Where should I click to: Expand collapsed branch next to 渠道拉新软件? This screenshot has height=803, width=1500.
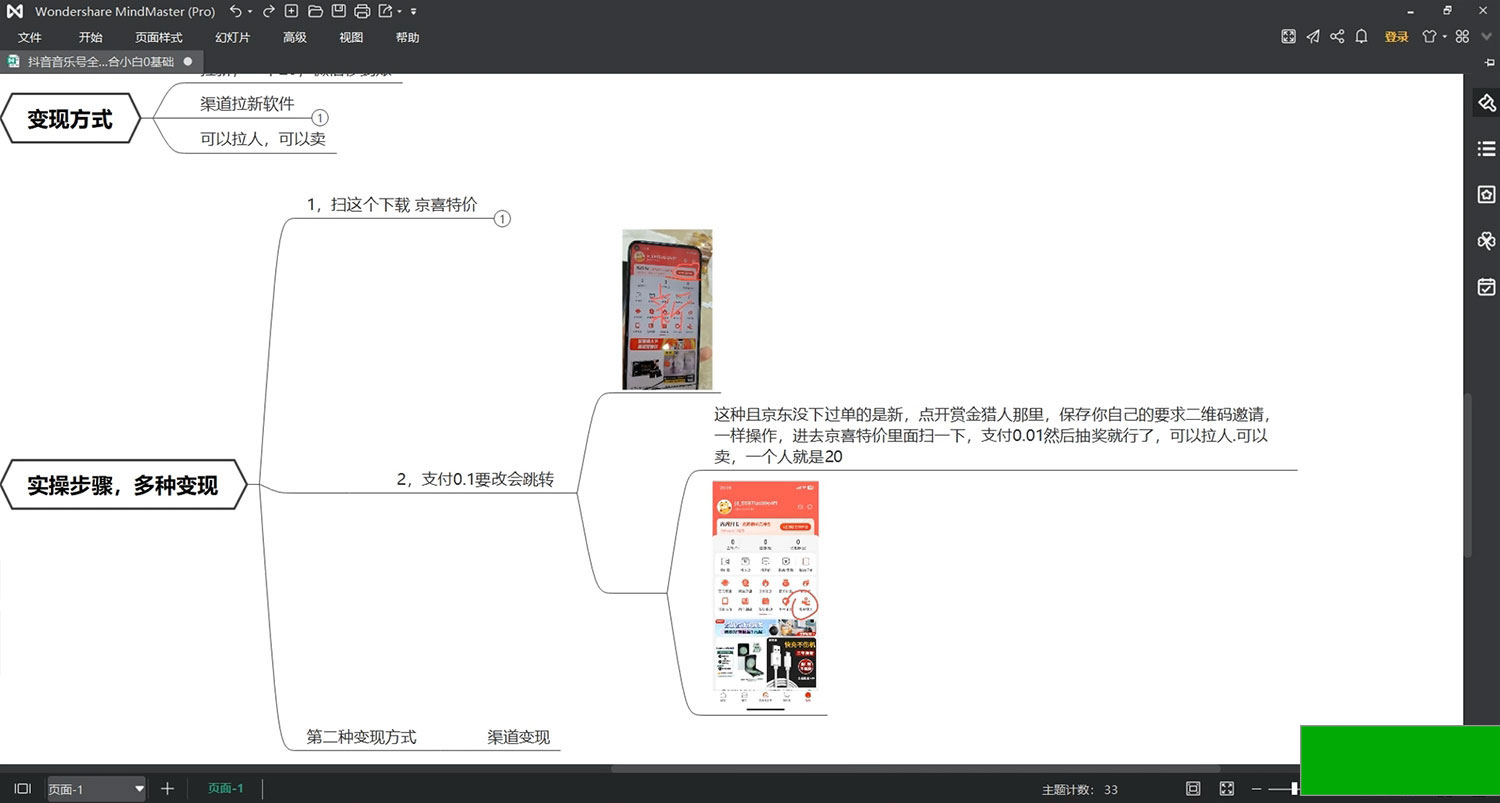coord(320,118)
